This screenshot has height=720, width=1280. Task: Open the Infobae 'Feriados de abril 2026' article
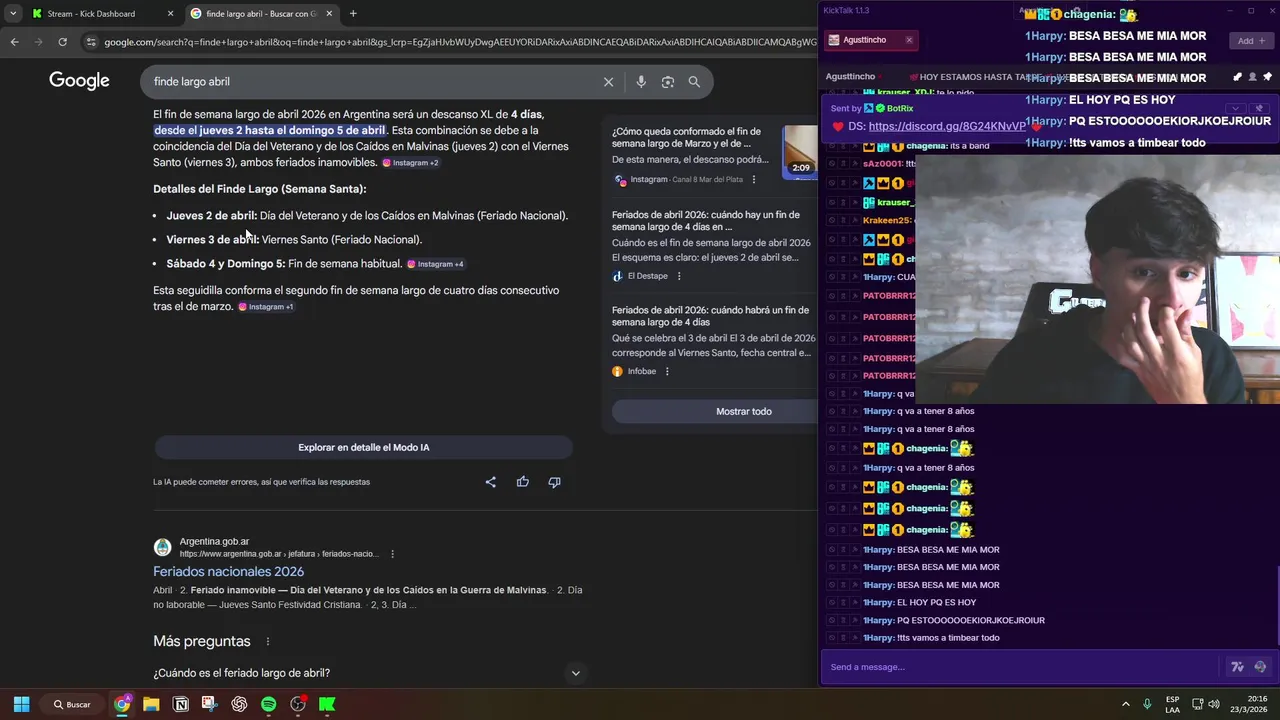click(710, 316)
